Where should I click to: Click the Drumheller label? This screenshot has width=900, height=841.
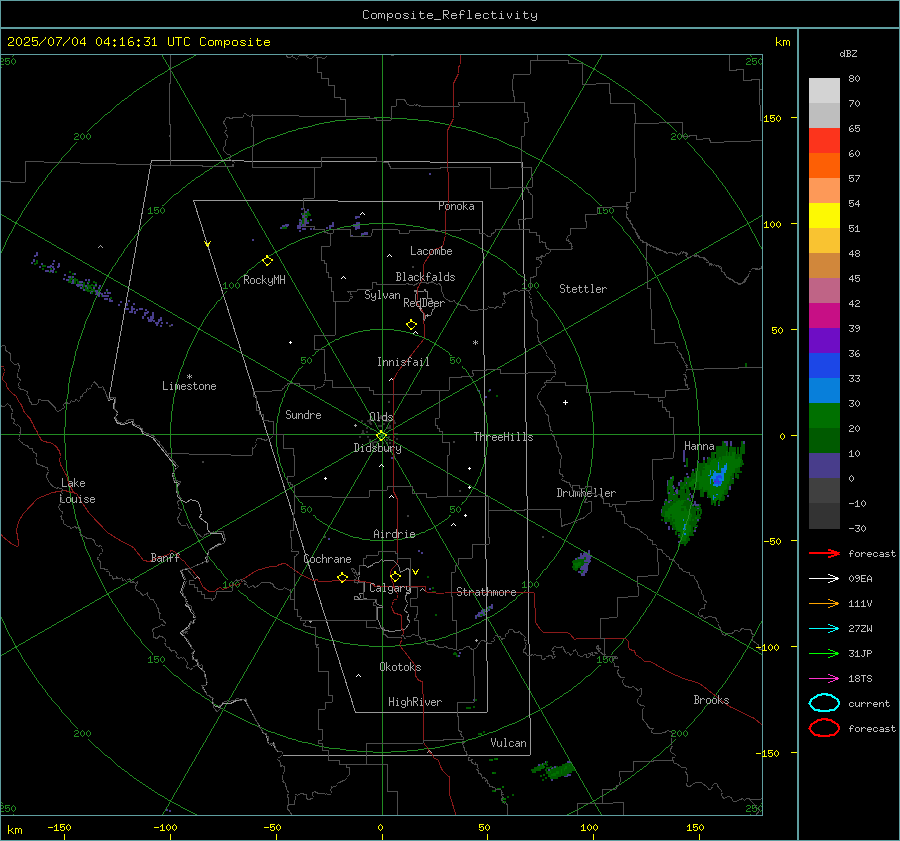coord(586,493)
